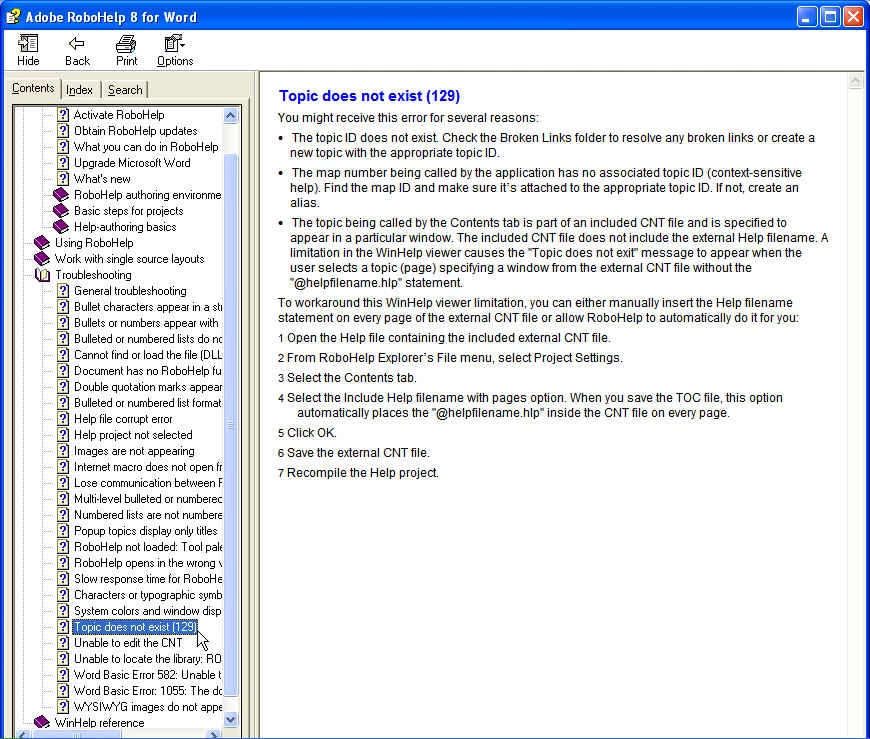Go back using the Back button
The width and height of the screenshot is (870, 739).
(x=77, y=50)
